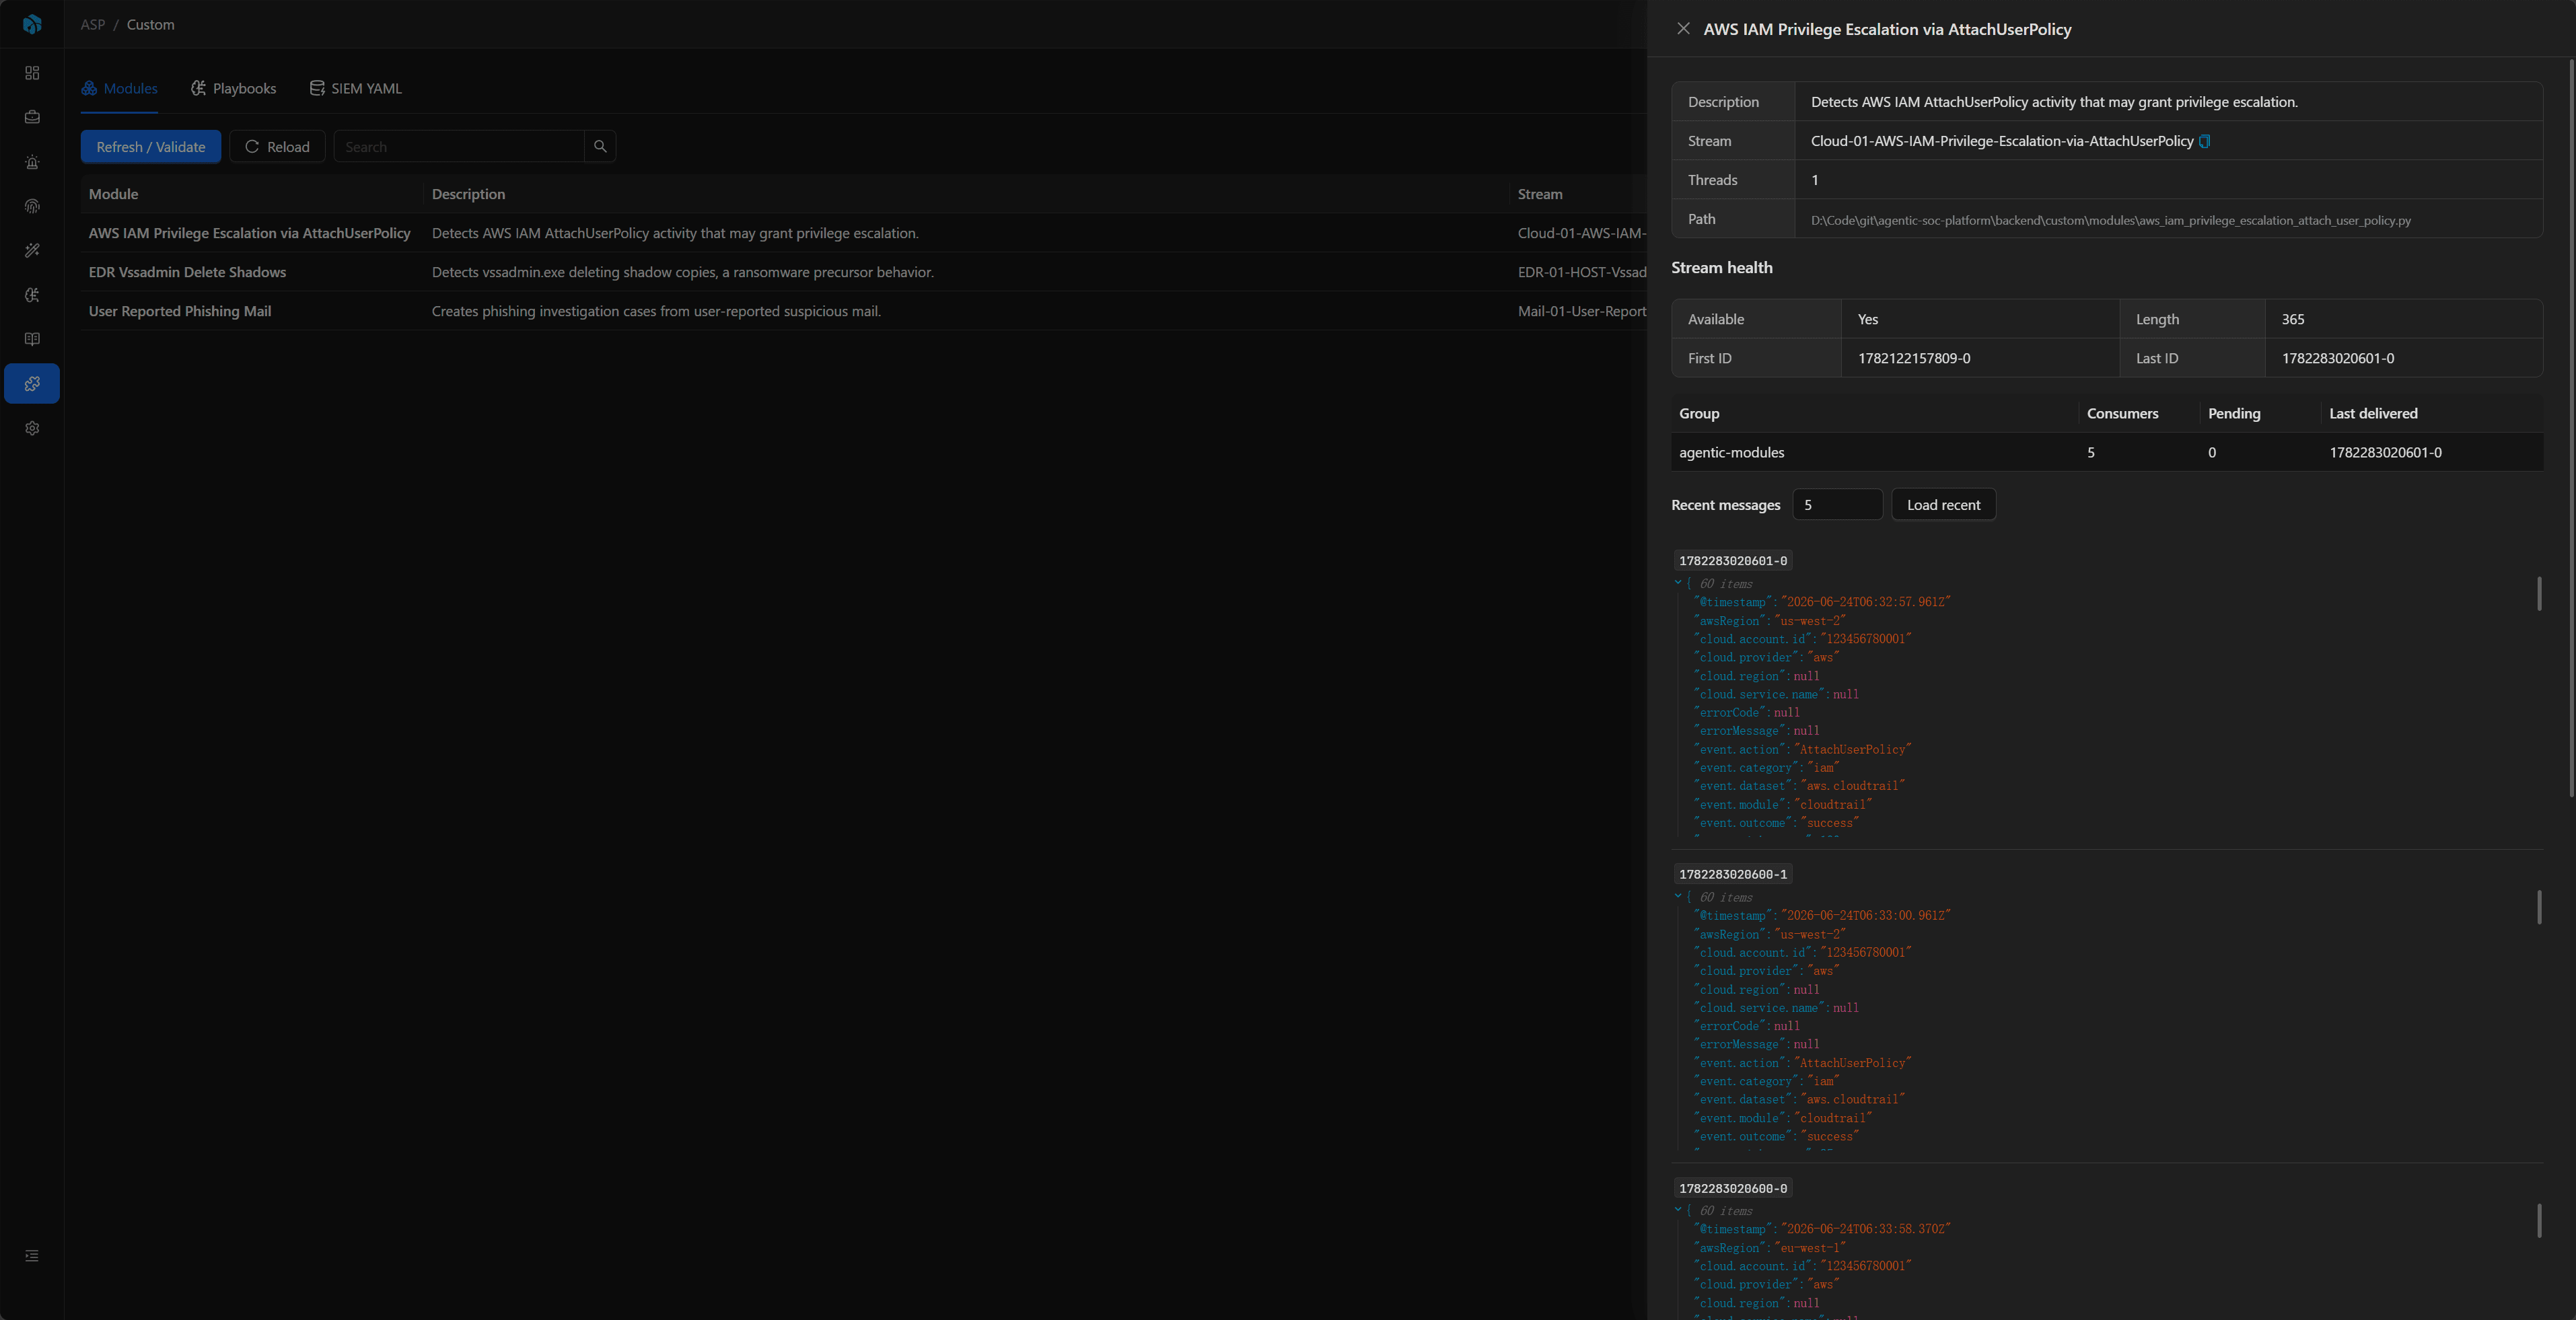Click the message ID tag 1782283020601-0

[1733, 561]
